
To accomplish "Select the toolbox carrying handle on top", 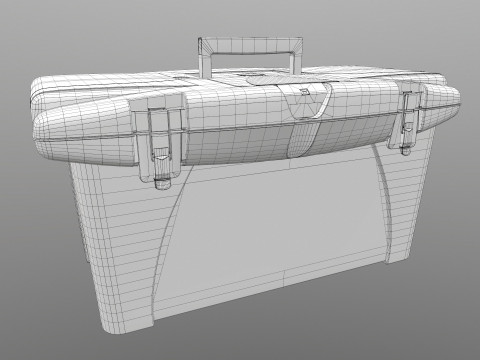I will (250, 56).
